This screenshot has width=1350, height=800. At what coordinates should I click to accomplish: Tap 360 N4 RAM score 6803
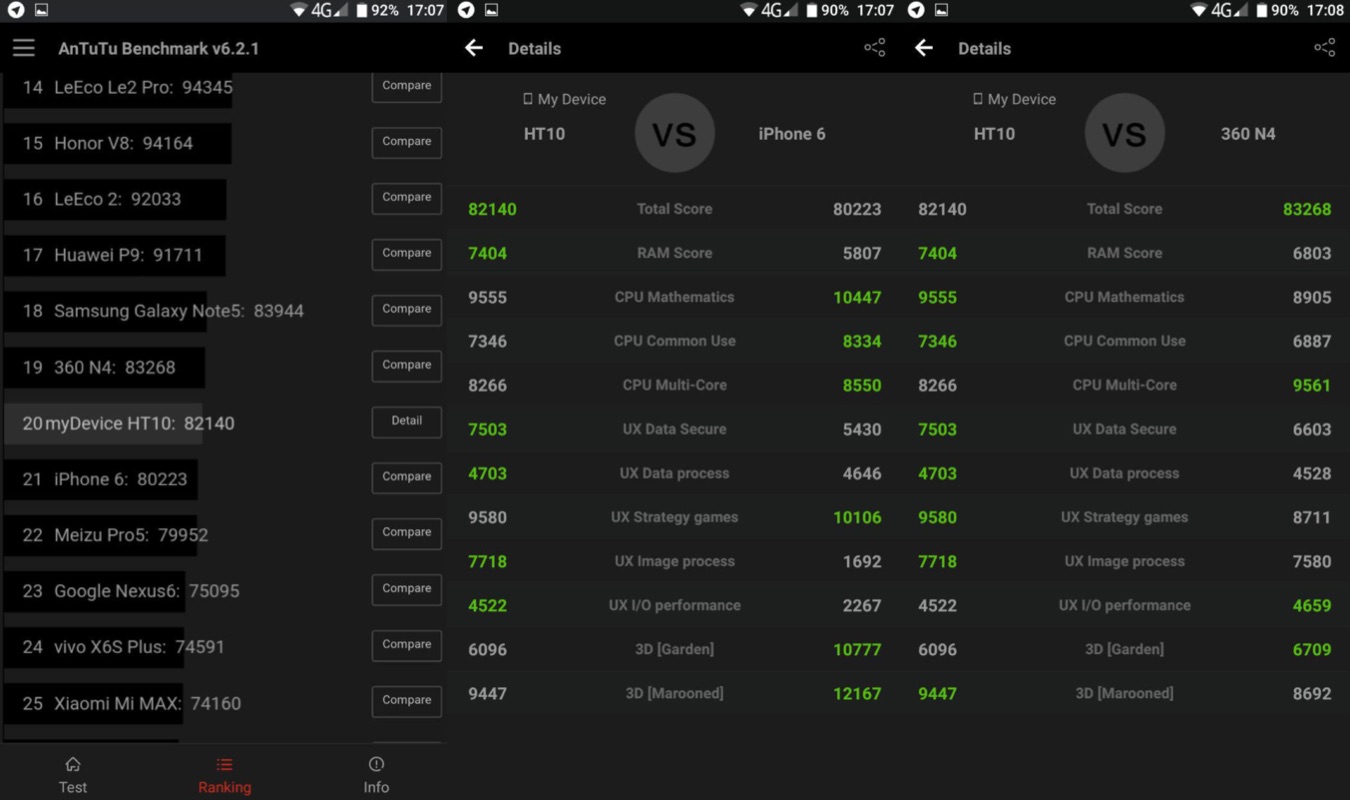1312,253
